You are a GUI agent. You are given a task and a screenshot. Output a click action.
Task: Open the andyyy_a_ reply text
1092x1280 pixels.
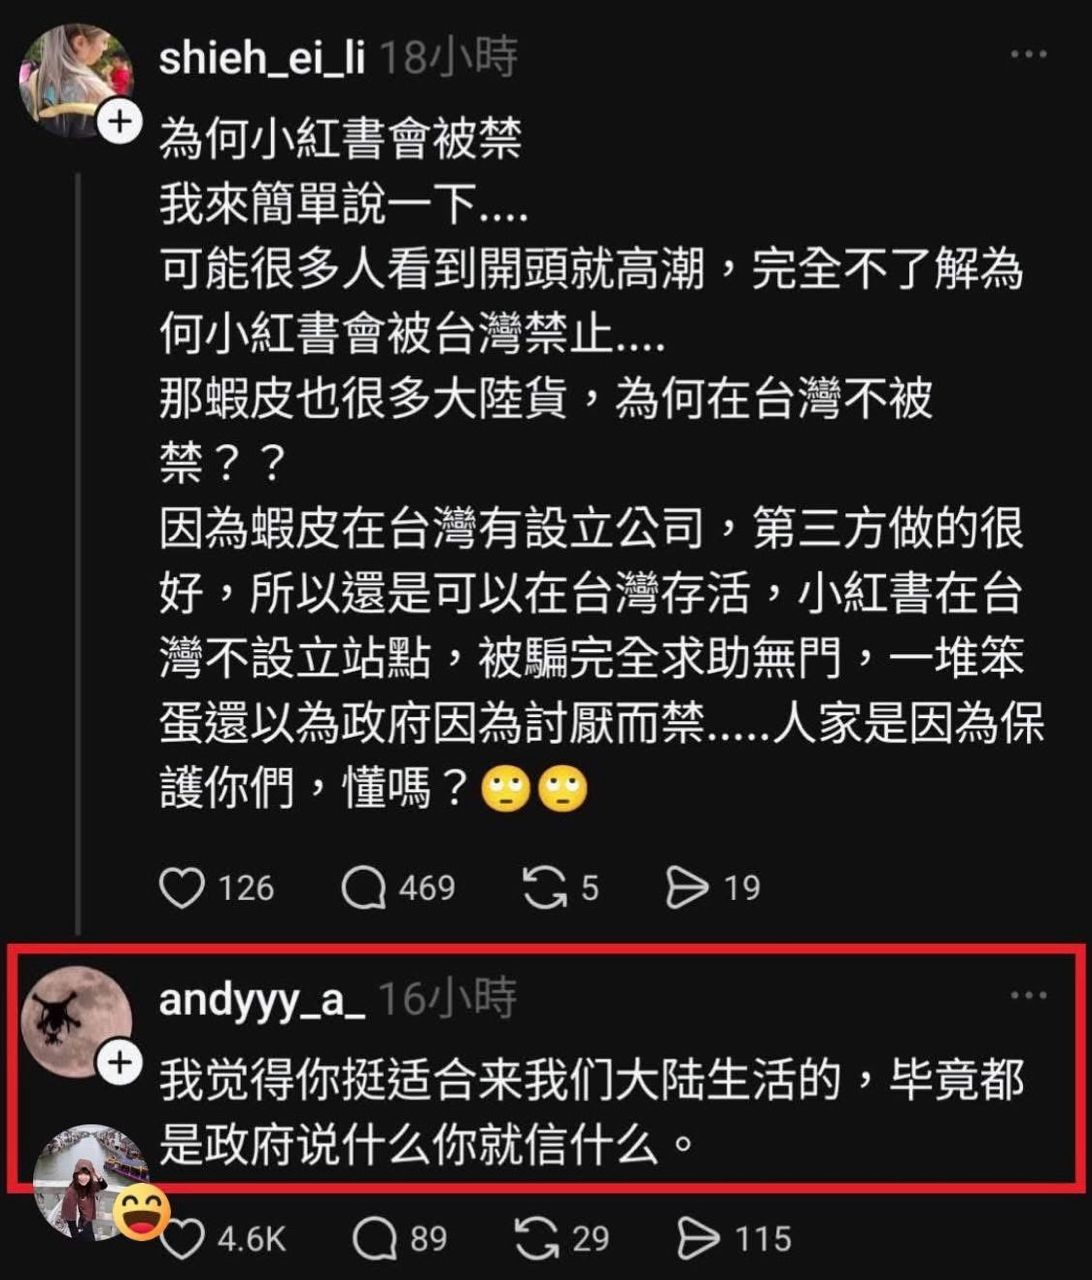[x=592, y=1114]
